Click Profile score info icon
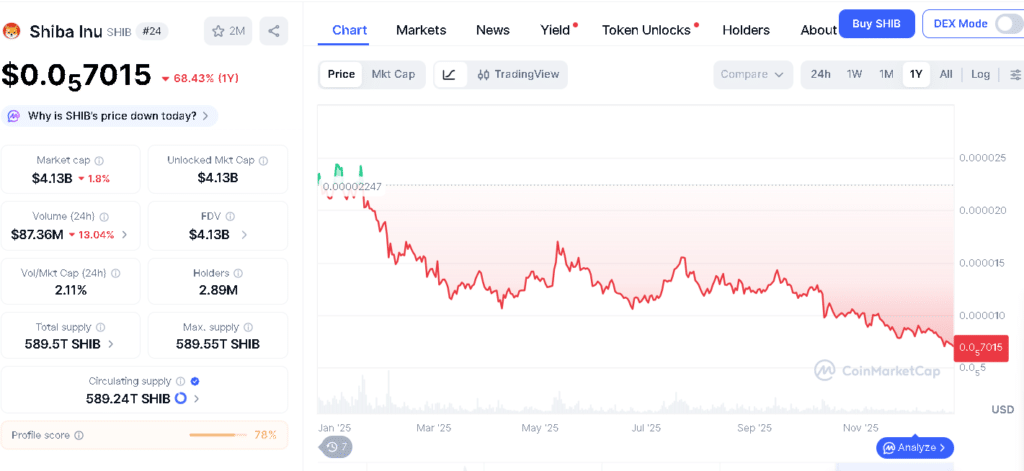This screenshot has height=471, width=1024. tap(79, 435)
